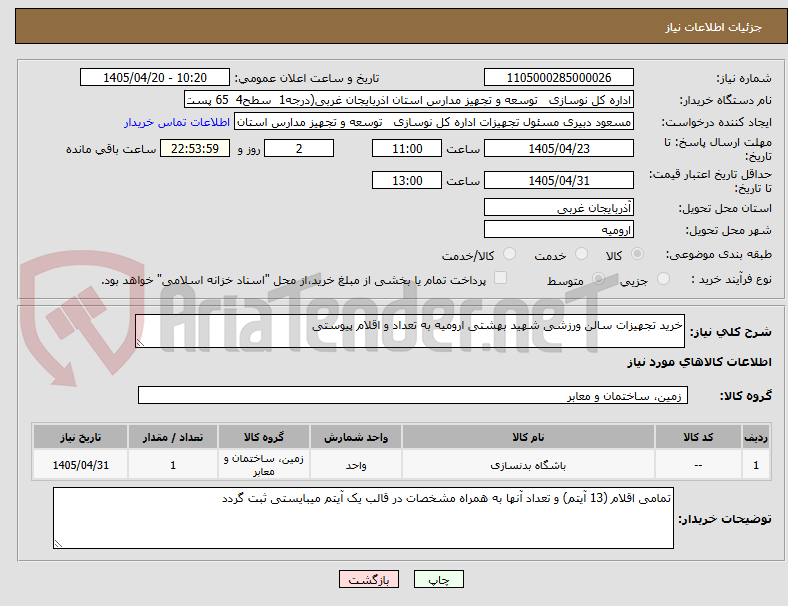
Task: Click the بازگشت back button
Action: pyautogui.click(x=369, y=579)
